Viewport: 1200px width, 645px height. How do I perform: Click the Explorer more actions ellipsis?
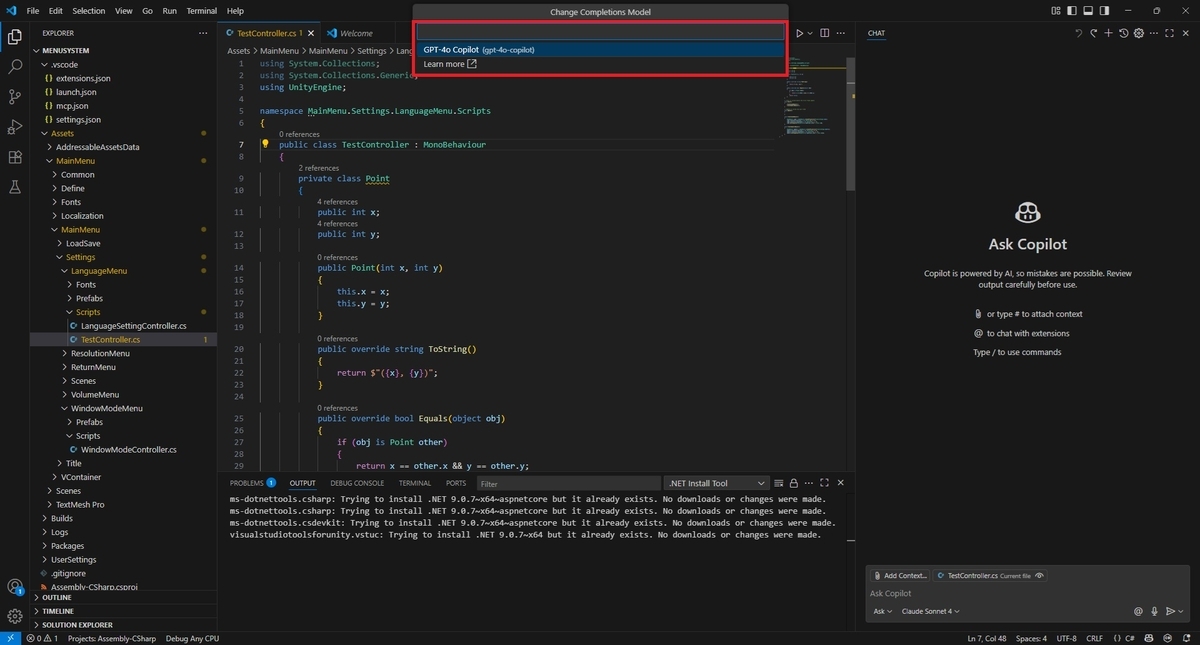(x=203, y=33)
